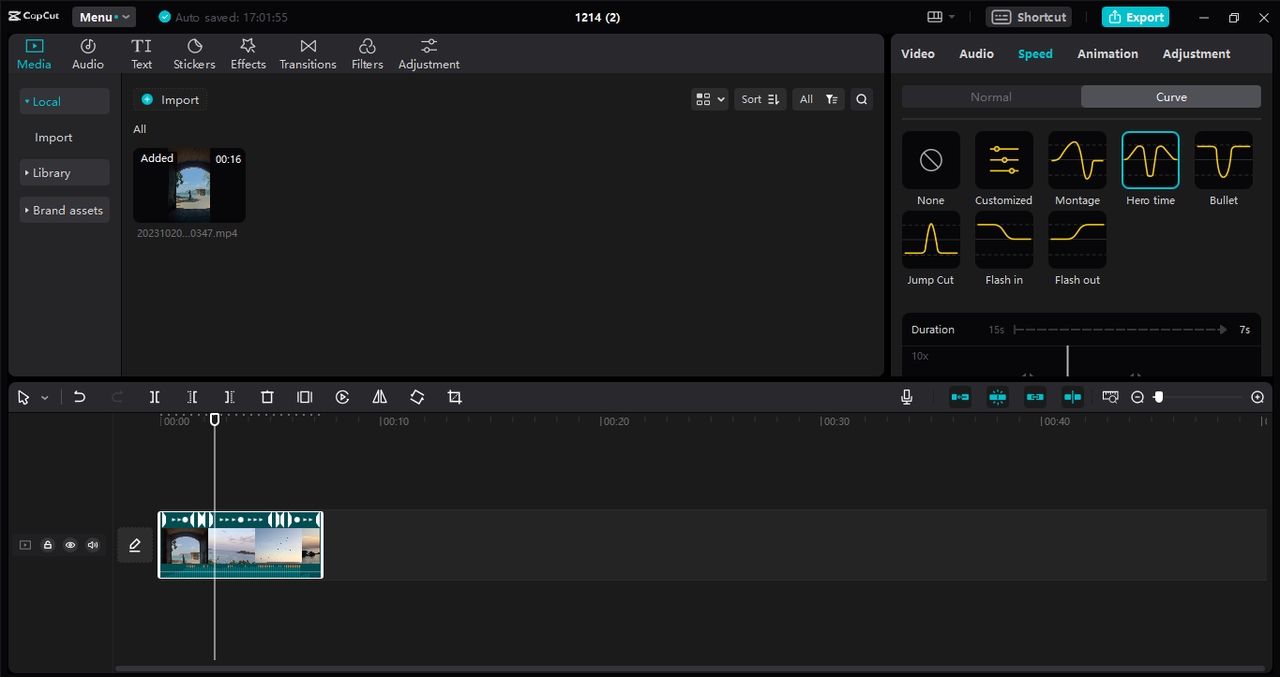Viewport: 1280px width, 677px height.
Task: Mute the video track audio
Action: [93, 545]
